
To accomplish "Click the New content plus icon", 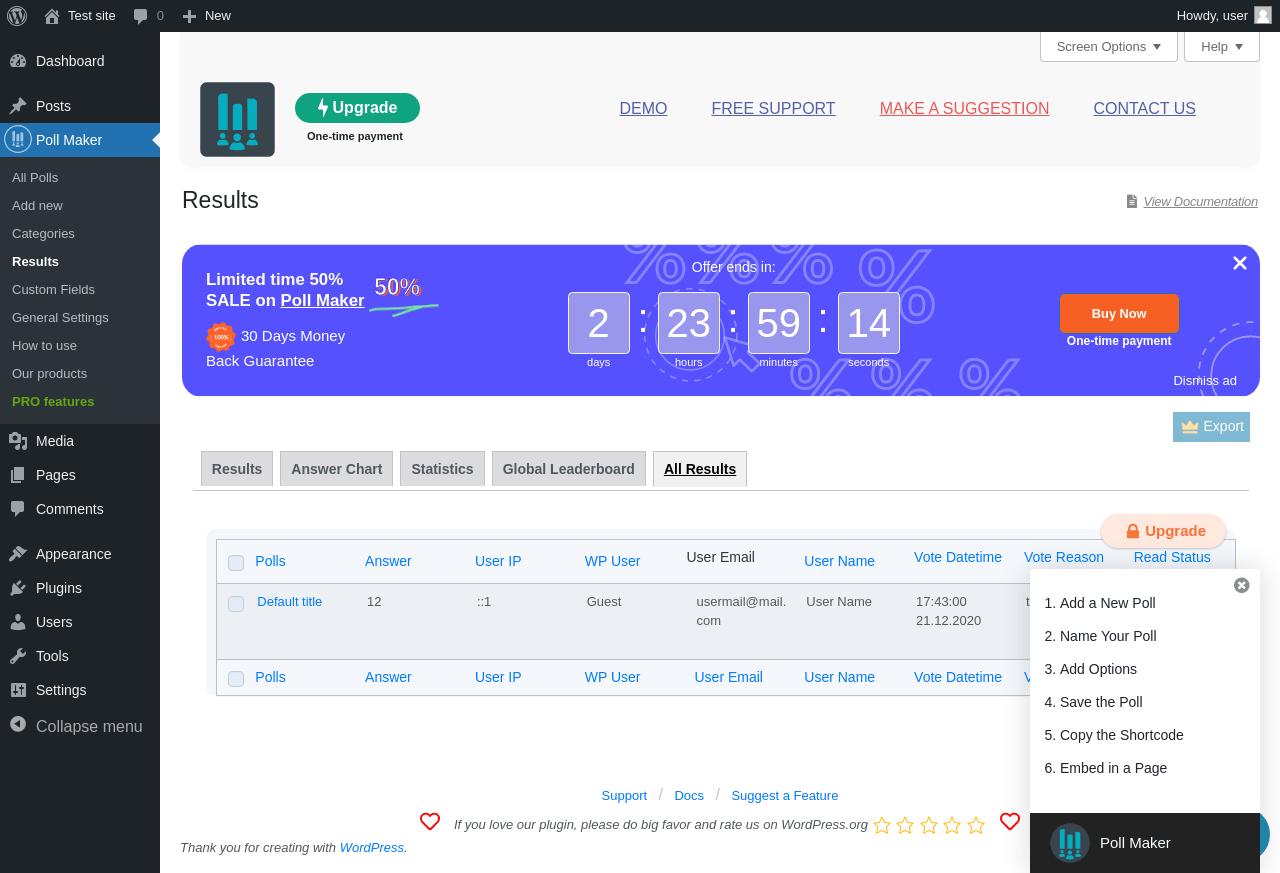I will point(189,16).
